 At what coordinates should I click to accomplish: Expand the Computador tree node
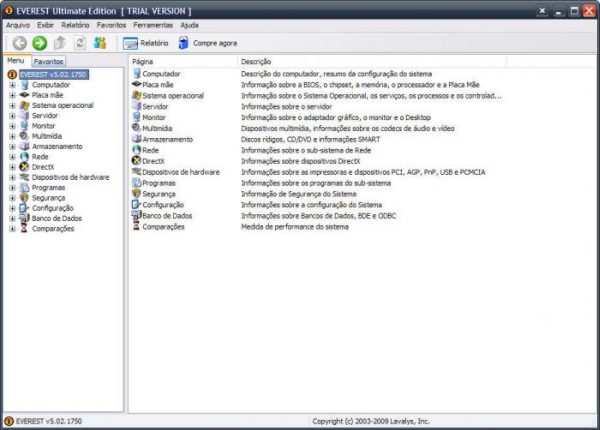pyautogui.click(x=12, y=85)
